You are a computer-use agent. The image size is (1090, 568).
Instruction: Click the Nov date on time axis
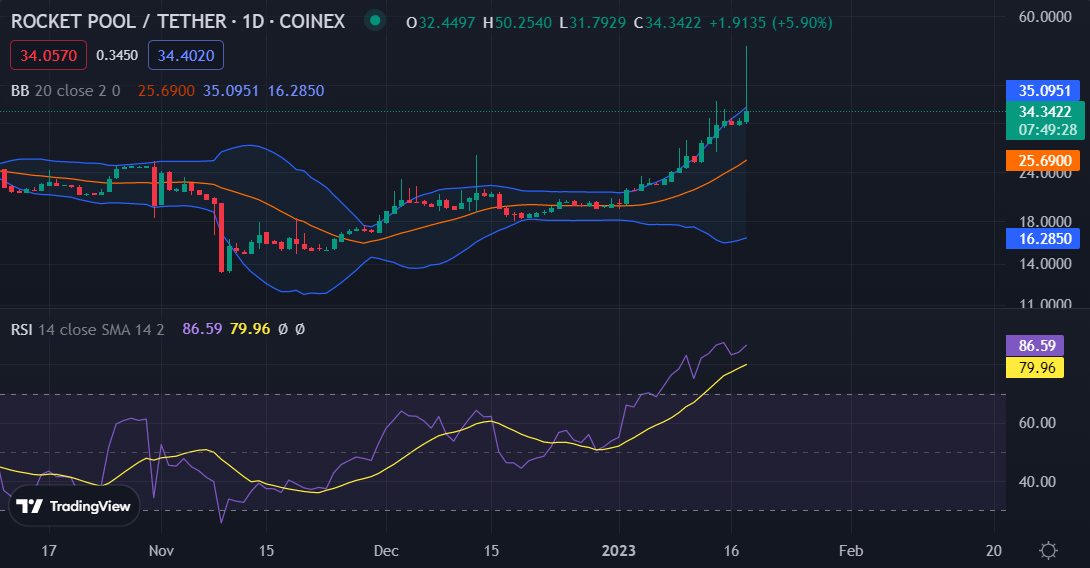point(161,551)
